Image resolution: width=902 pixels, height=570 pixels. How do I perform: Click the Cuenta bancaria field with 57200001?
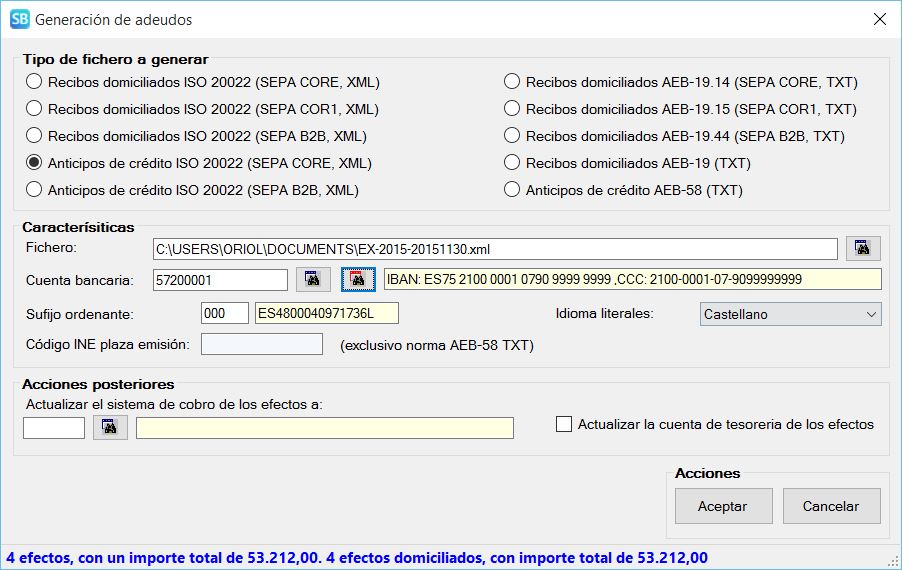tap(220, 280)
